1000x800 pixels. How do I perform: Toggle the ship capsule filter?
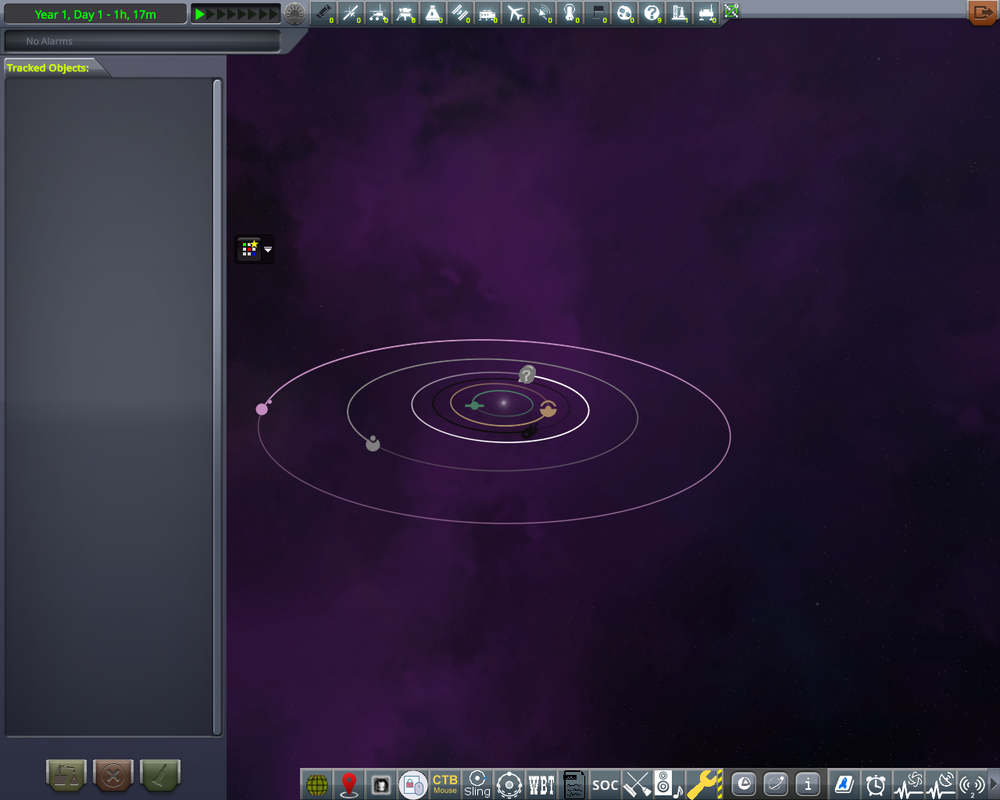pyautogui.click(x=433, y=13)
